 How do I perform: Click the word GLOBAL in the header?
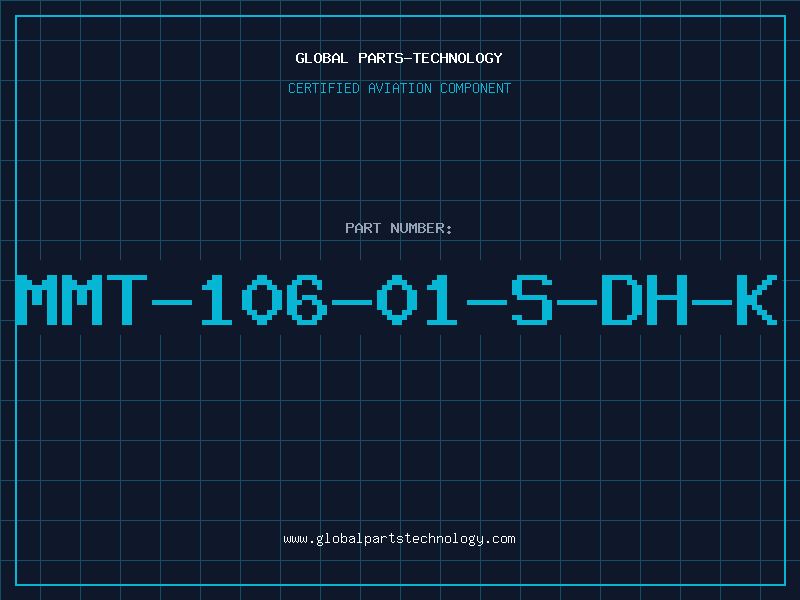(322, 58)
